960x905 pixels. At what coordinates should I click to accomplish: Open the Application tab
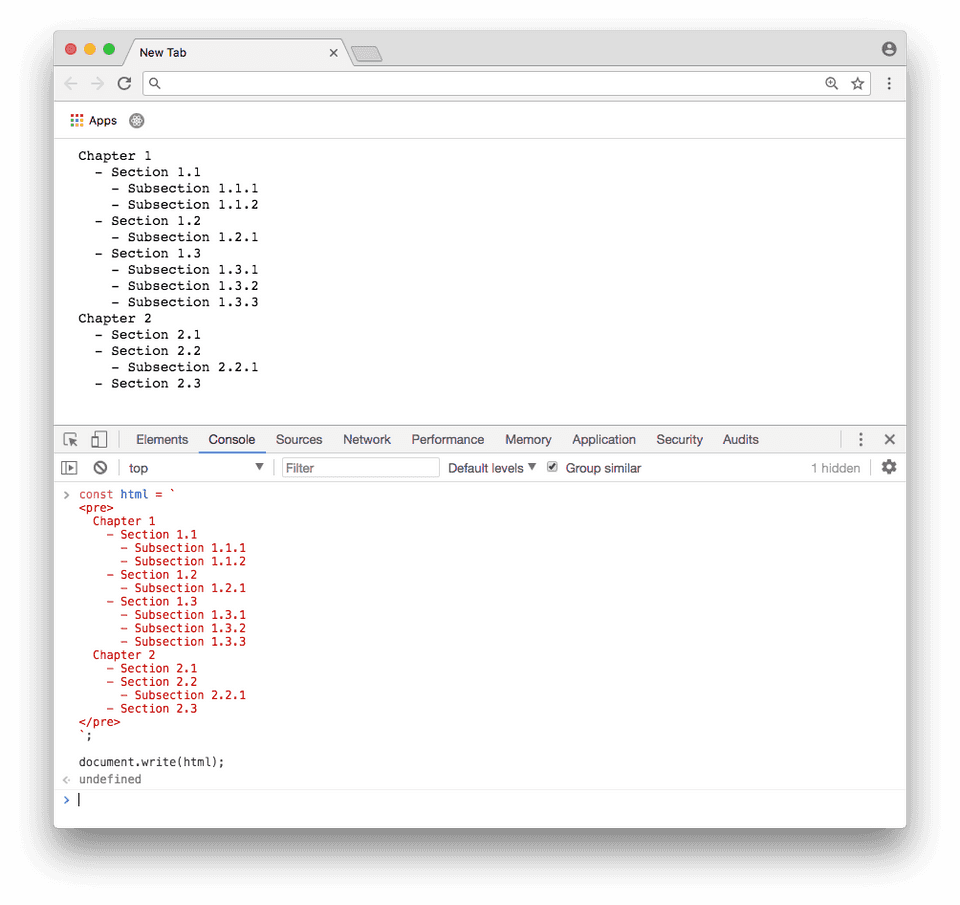point(604,440)
